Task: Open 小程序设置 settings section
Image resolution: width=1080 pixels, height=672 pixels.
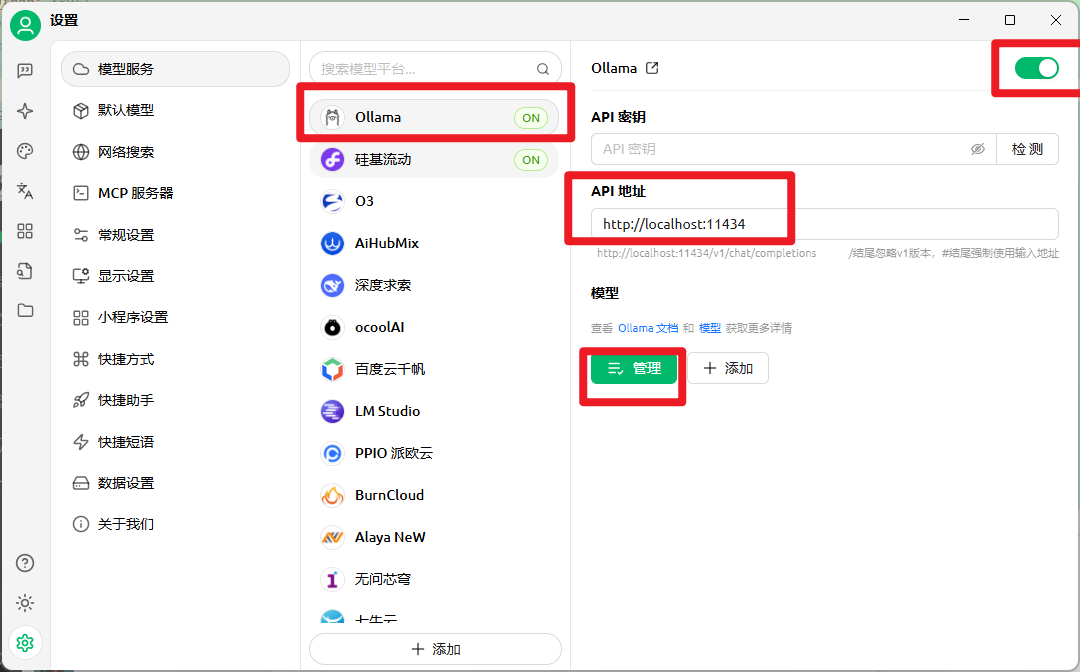Action: pos(176,317)
